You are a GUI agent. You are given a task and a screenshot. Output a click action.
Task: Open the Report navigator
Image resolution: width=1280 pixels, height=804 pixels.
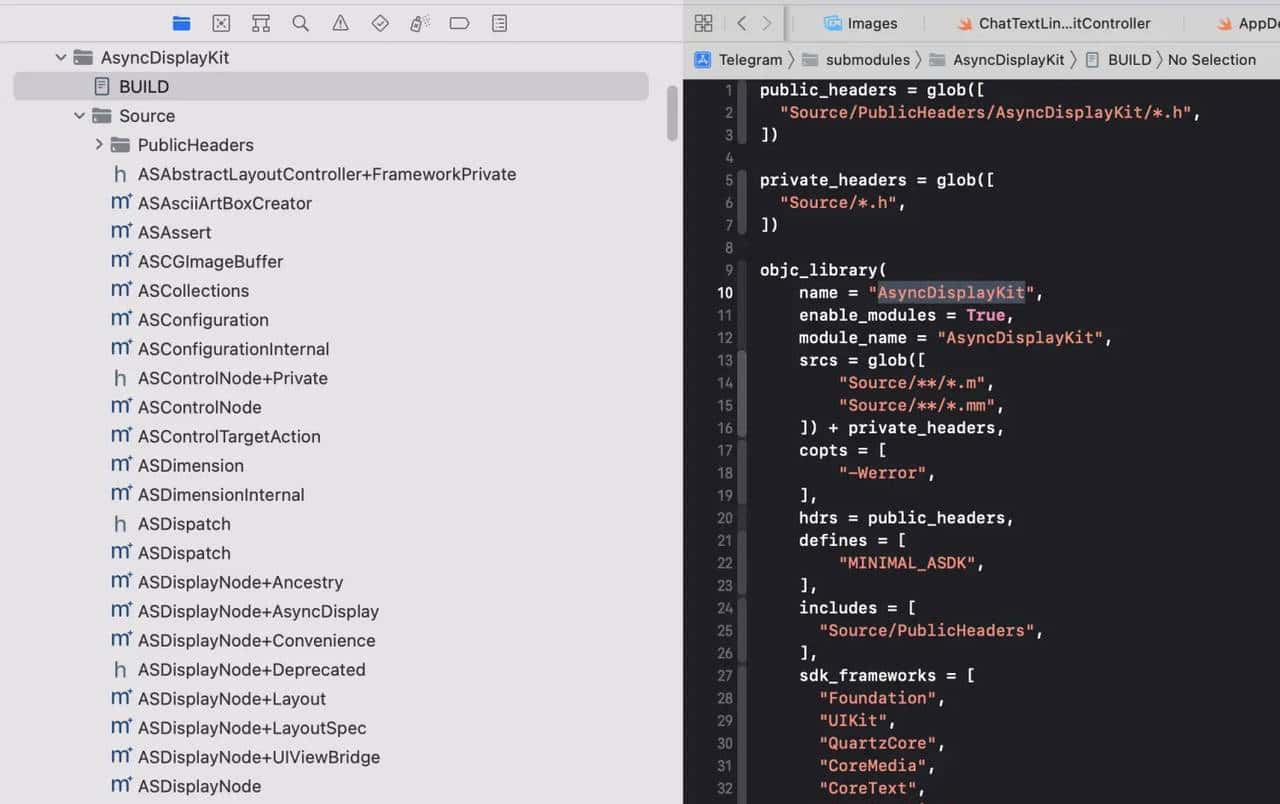(500, 23)
